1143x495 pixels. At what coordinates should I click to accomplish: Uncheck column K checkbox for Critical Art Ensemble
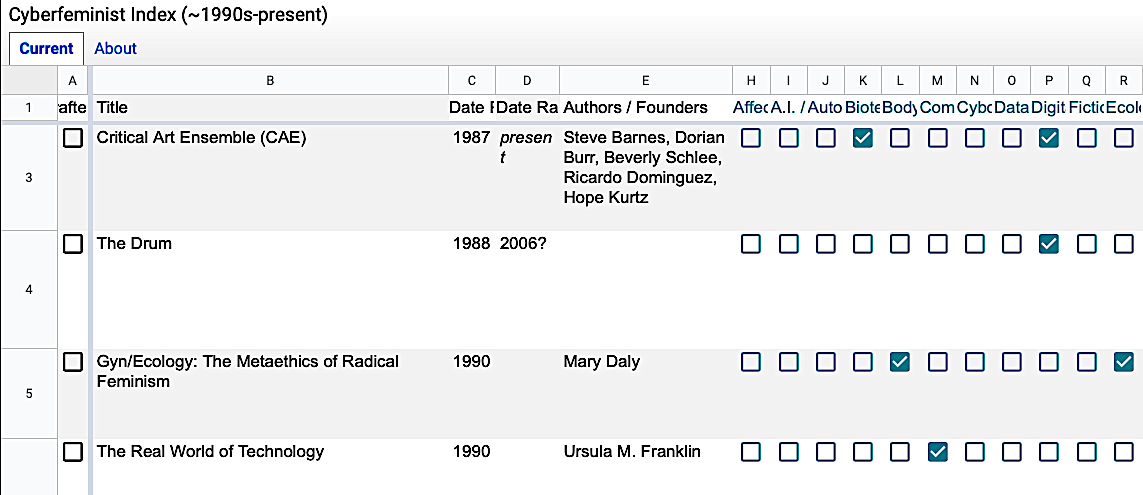(863, 139)
